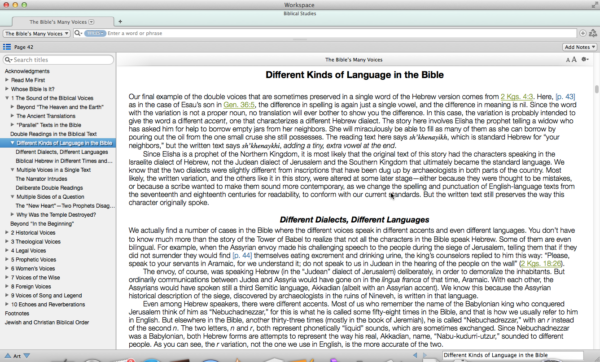Expand Why Was the Temple Destroyed?
This screenshot has height=362, width=600.
pos(12,214)
